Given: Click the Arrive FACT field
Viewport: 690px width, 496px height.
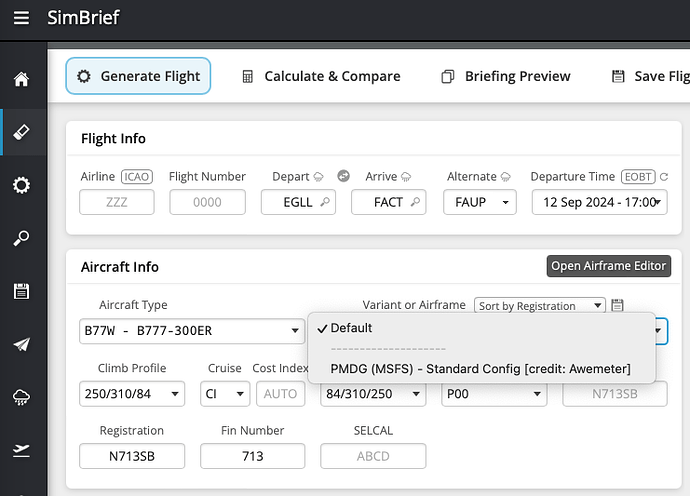Looking at the screenshot, I should tap(389, 202).
